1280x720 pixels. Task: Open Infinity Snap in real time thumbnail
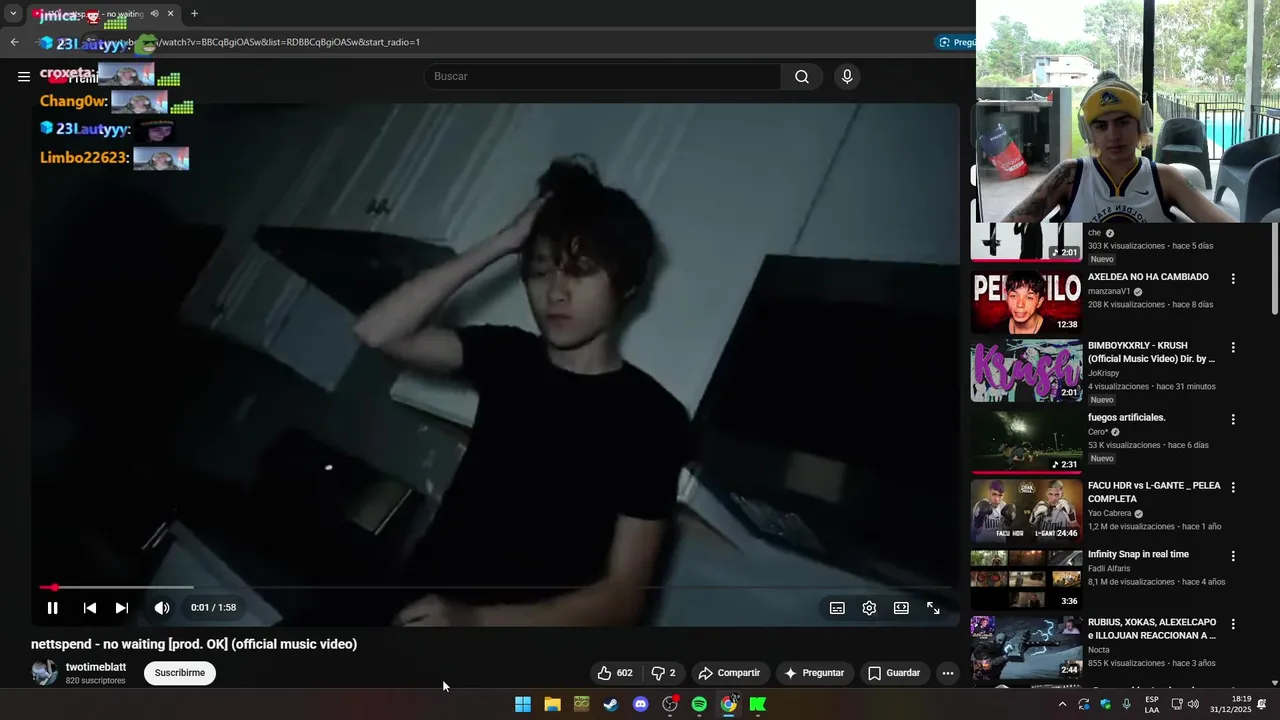click(1027, 578)
